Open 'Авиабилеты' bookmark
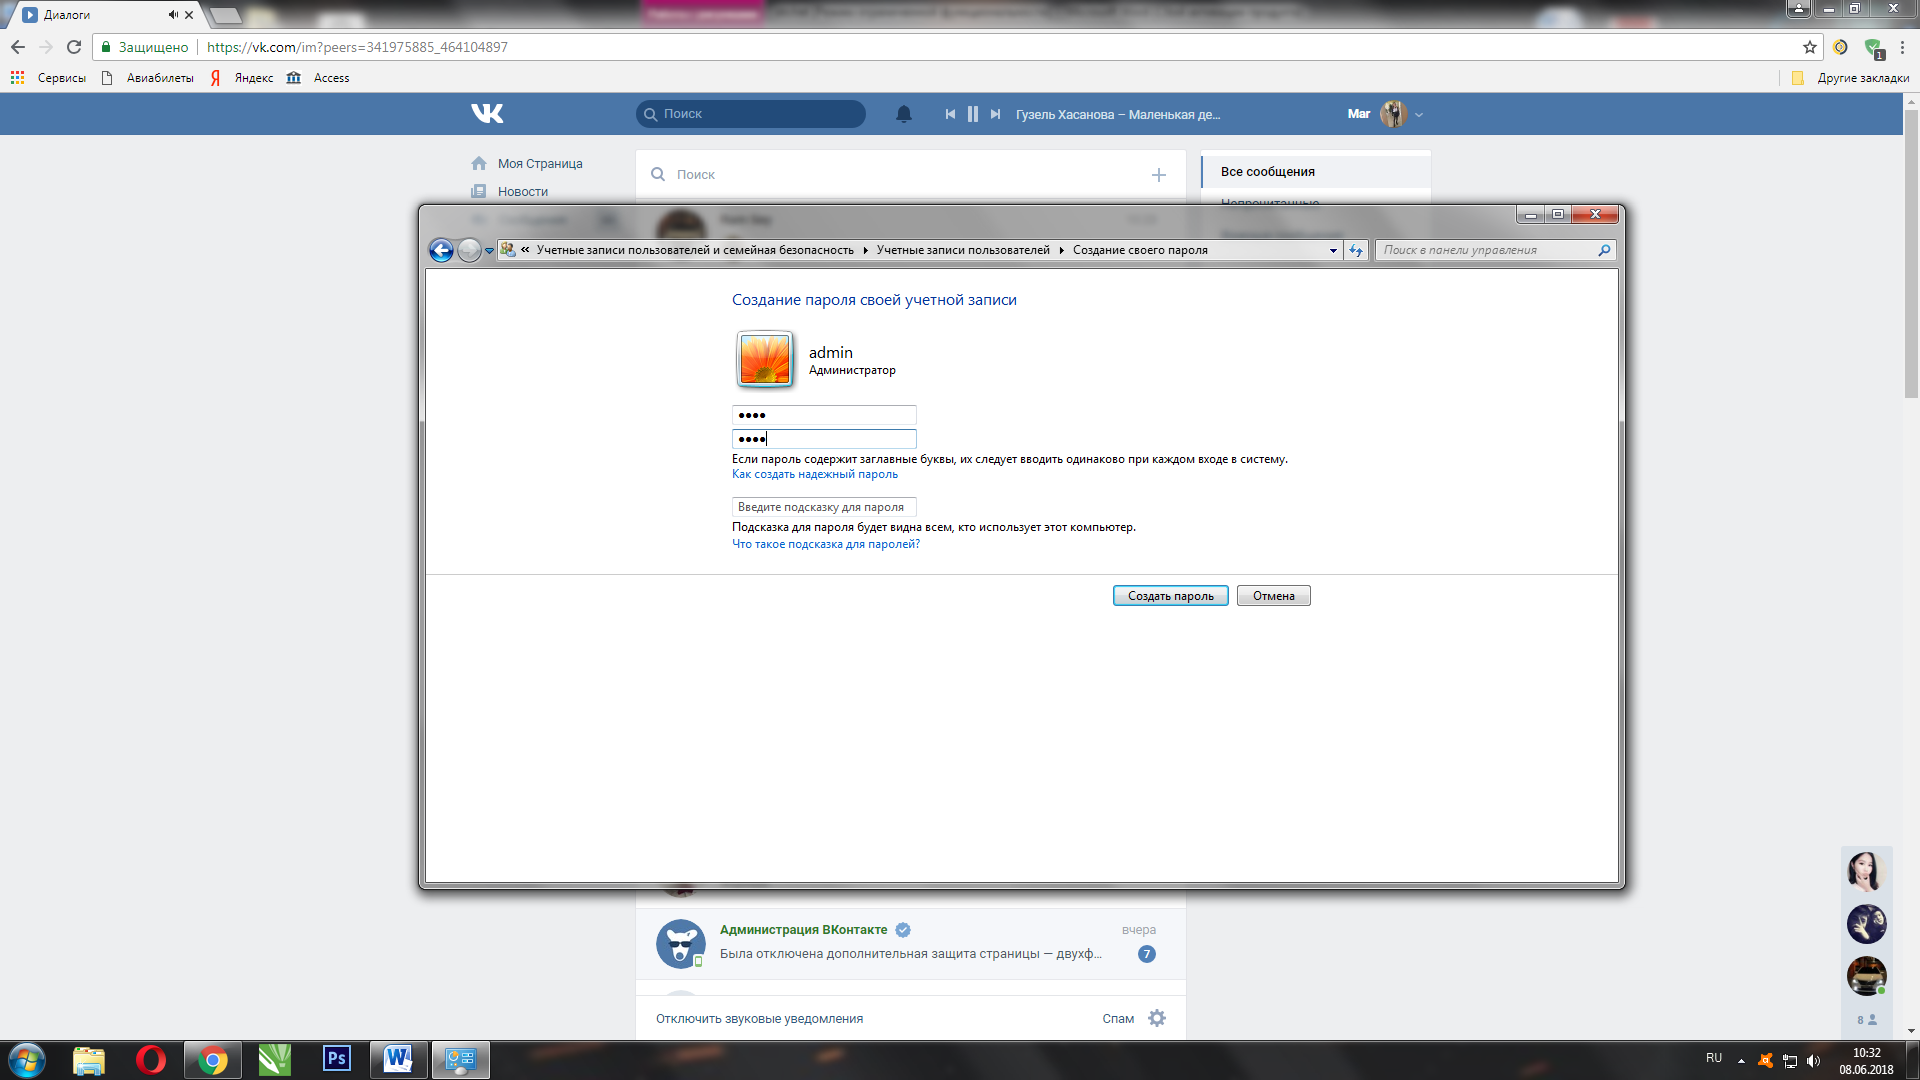The height and width of the screenshot is (1080, 1920). (x=148, y=78)
